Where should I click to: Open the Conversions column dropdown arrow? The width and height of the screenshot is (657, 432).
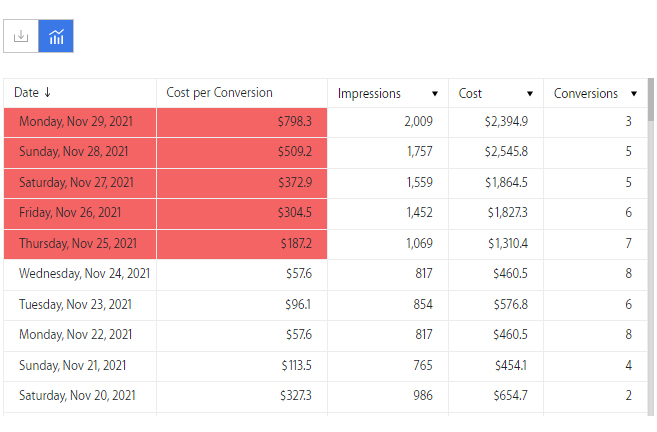(634, 93)
